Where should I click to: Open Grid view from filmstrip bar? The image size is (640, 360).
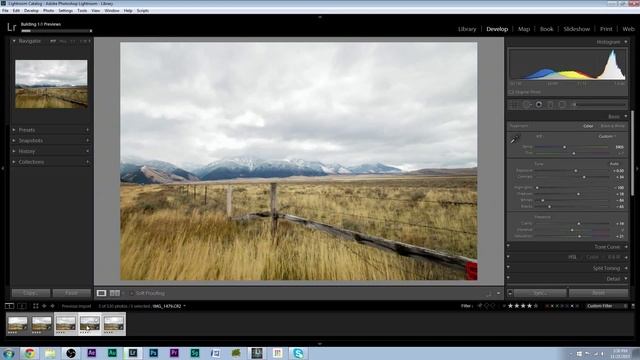36,306
